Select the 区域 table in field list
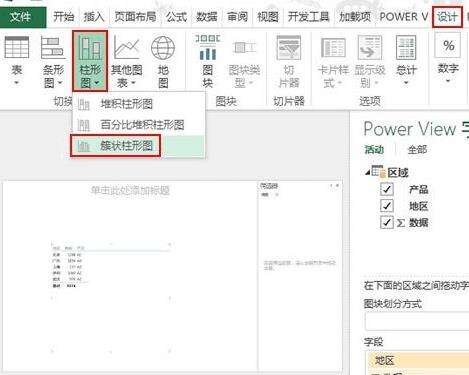The width and height of the screenshot is (469, 375). coord(398,173)
